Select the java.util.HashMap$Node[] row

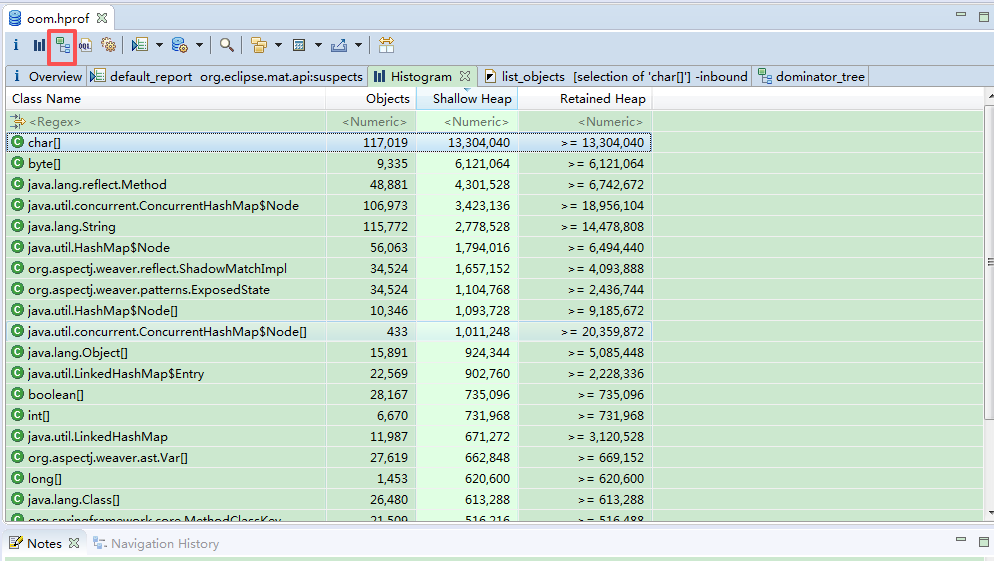[x=329, y=310]
